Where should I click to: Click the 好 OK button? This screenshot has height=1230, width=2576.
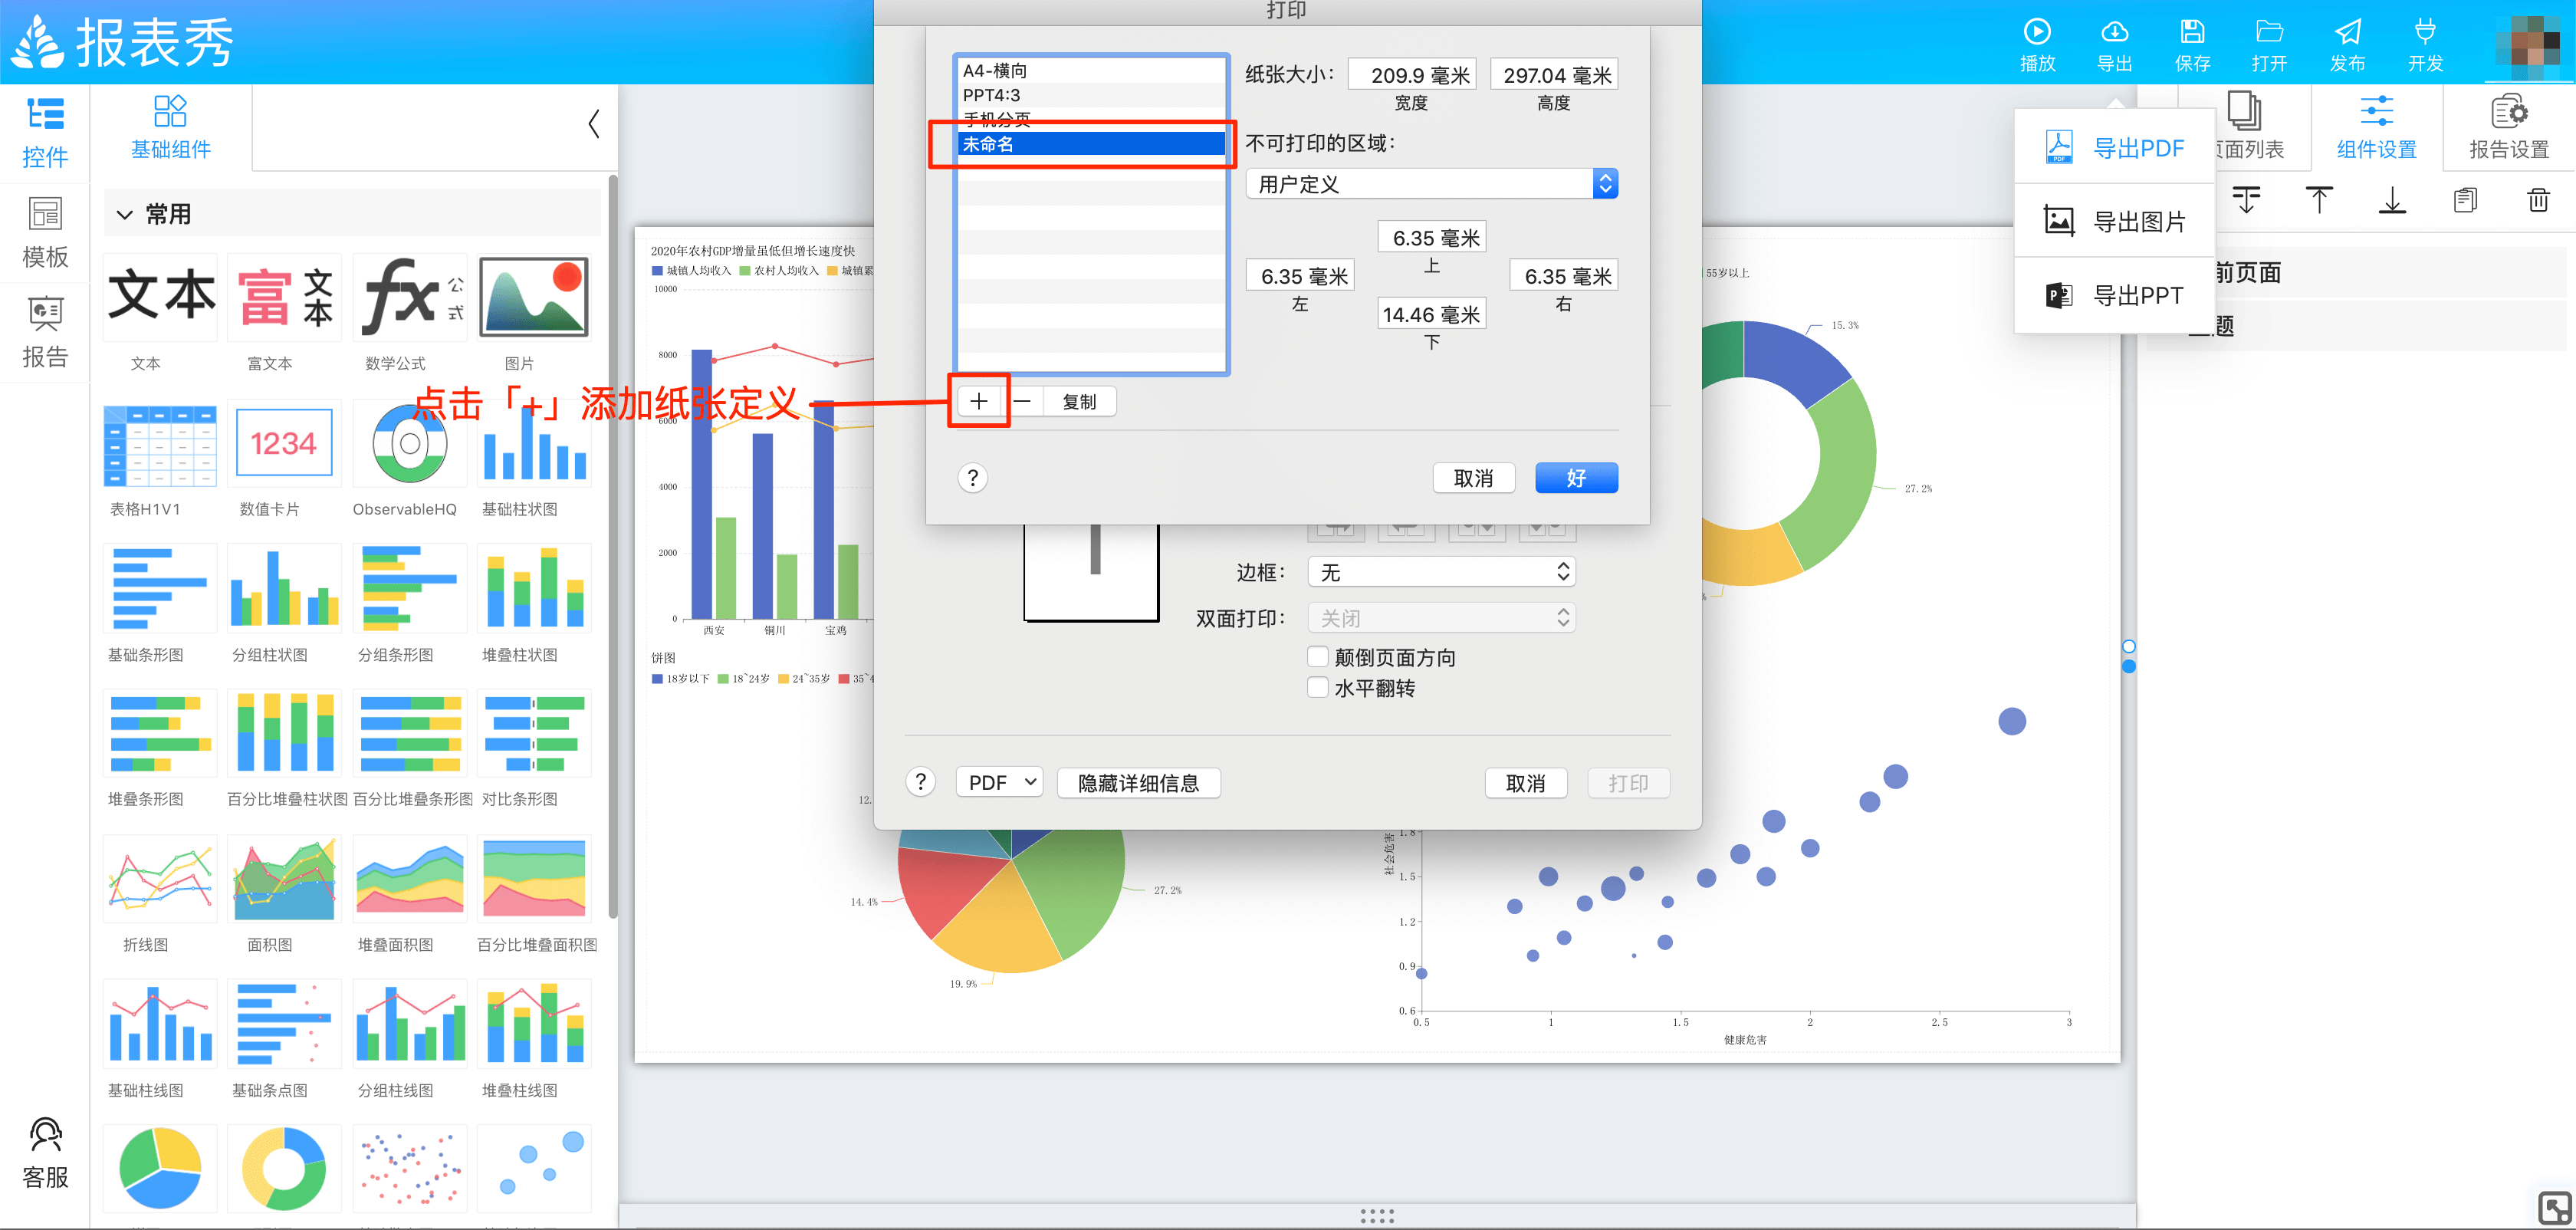click(x=1576, y=478)
